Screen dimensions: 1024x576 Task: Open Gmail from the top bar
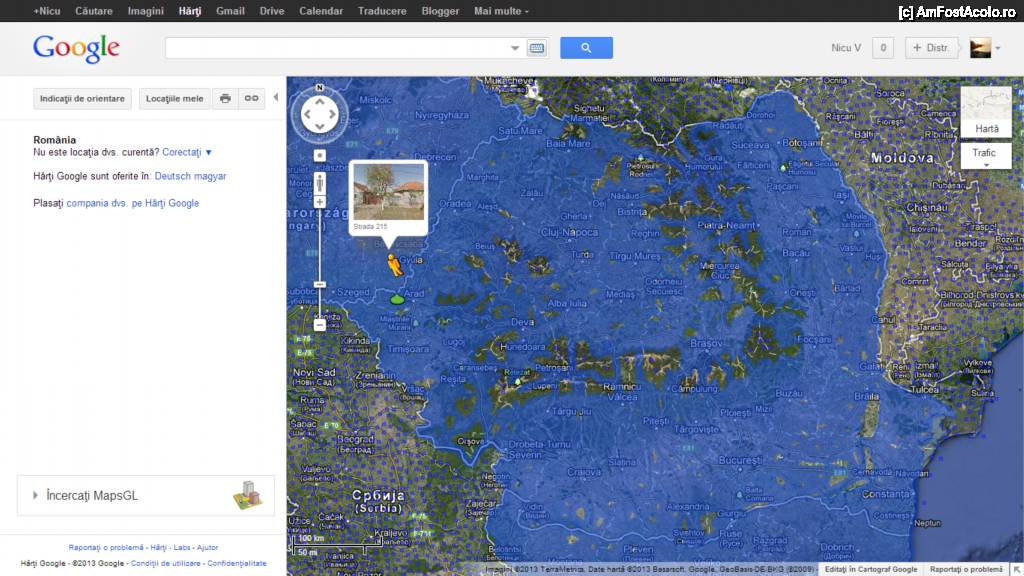click(230, 11)
